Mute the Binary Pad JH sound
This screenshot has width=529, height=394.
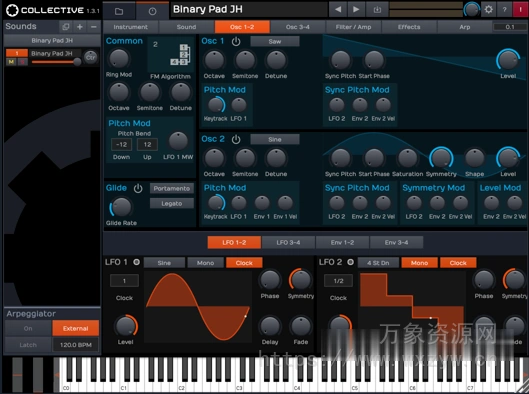pos(11,61)
